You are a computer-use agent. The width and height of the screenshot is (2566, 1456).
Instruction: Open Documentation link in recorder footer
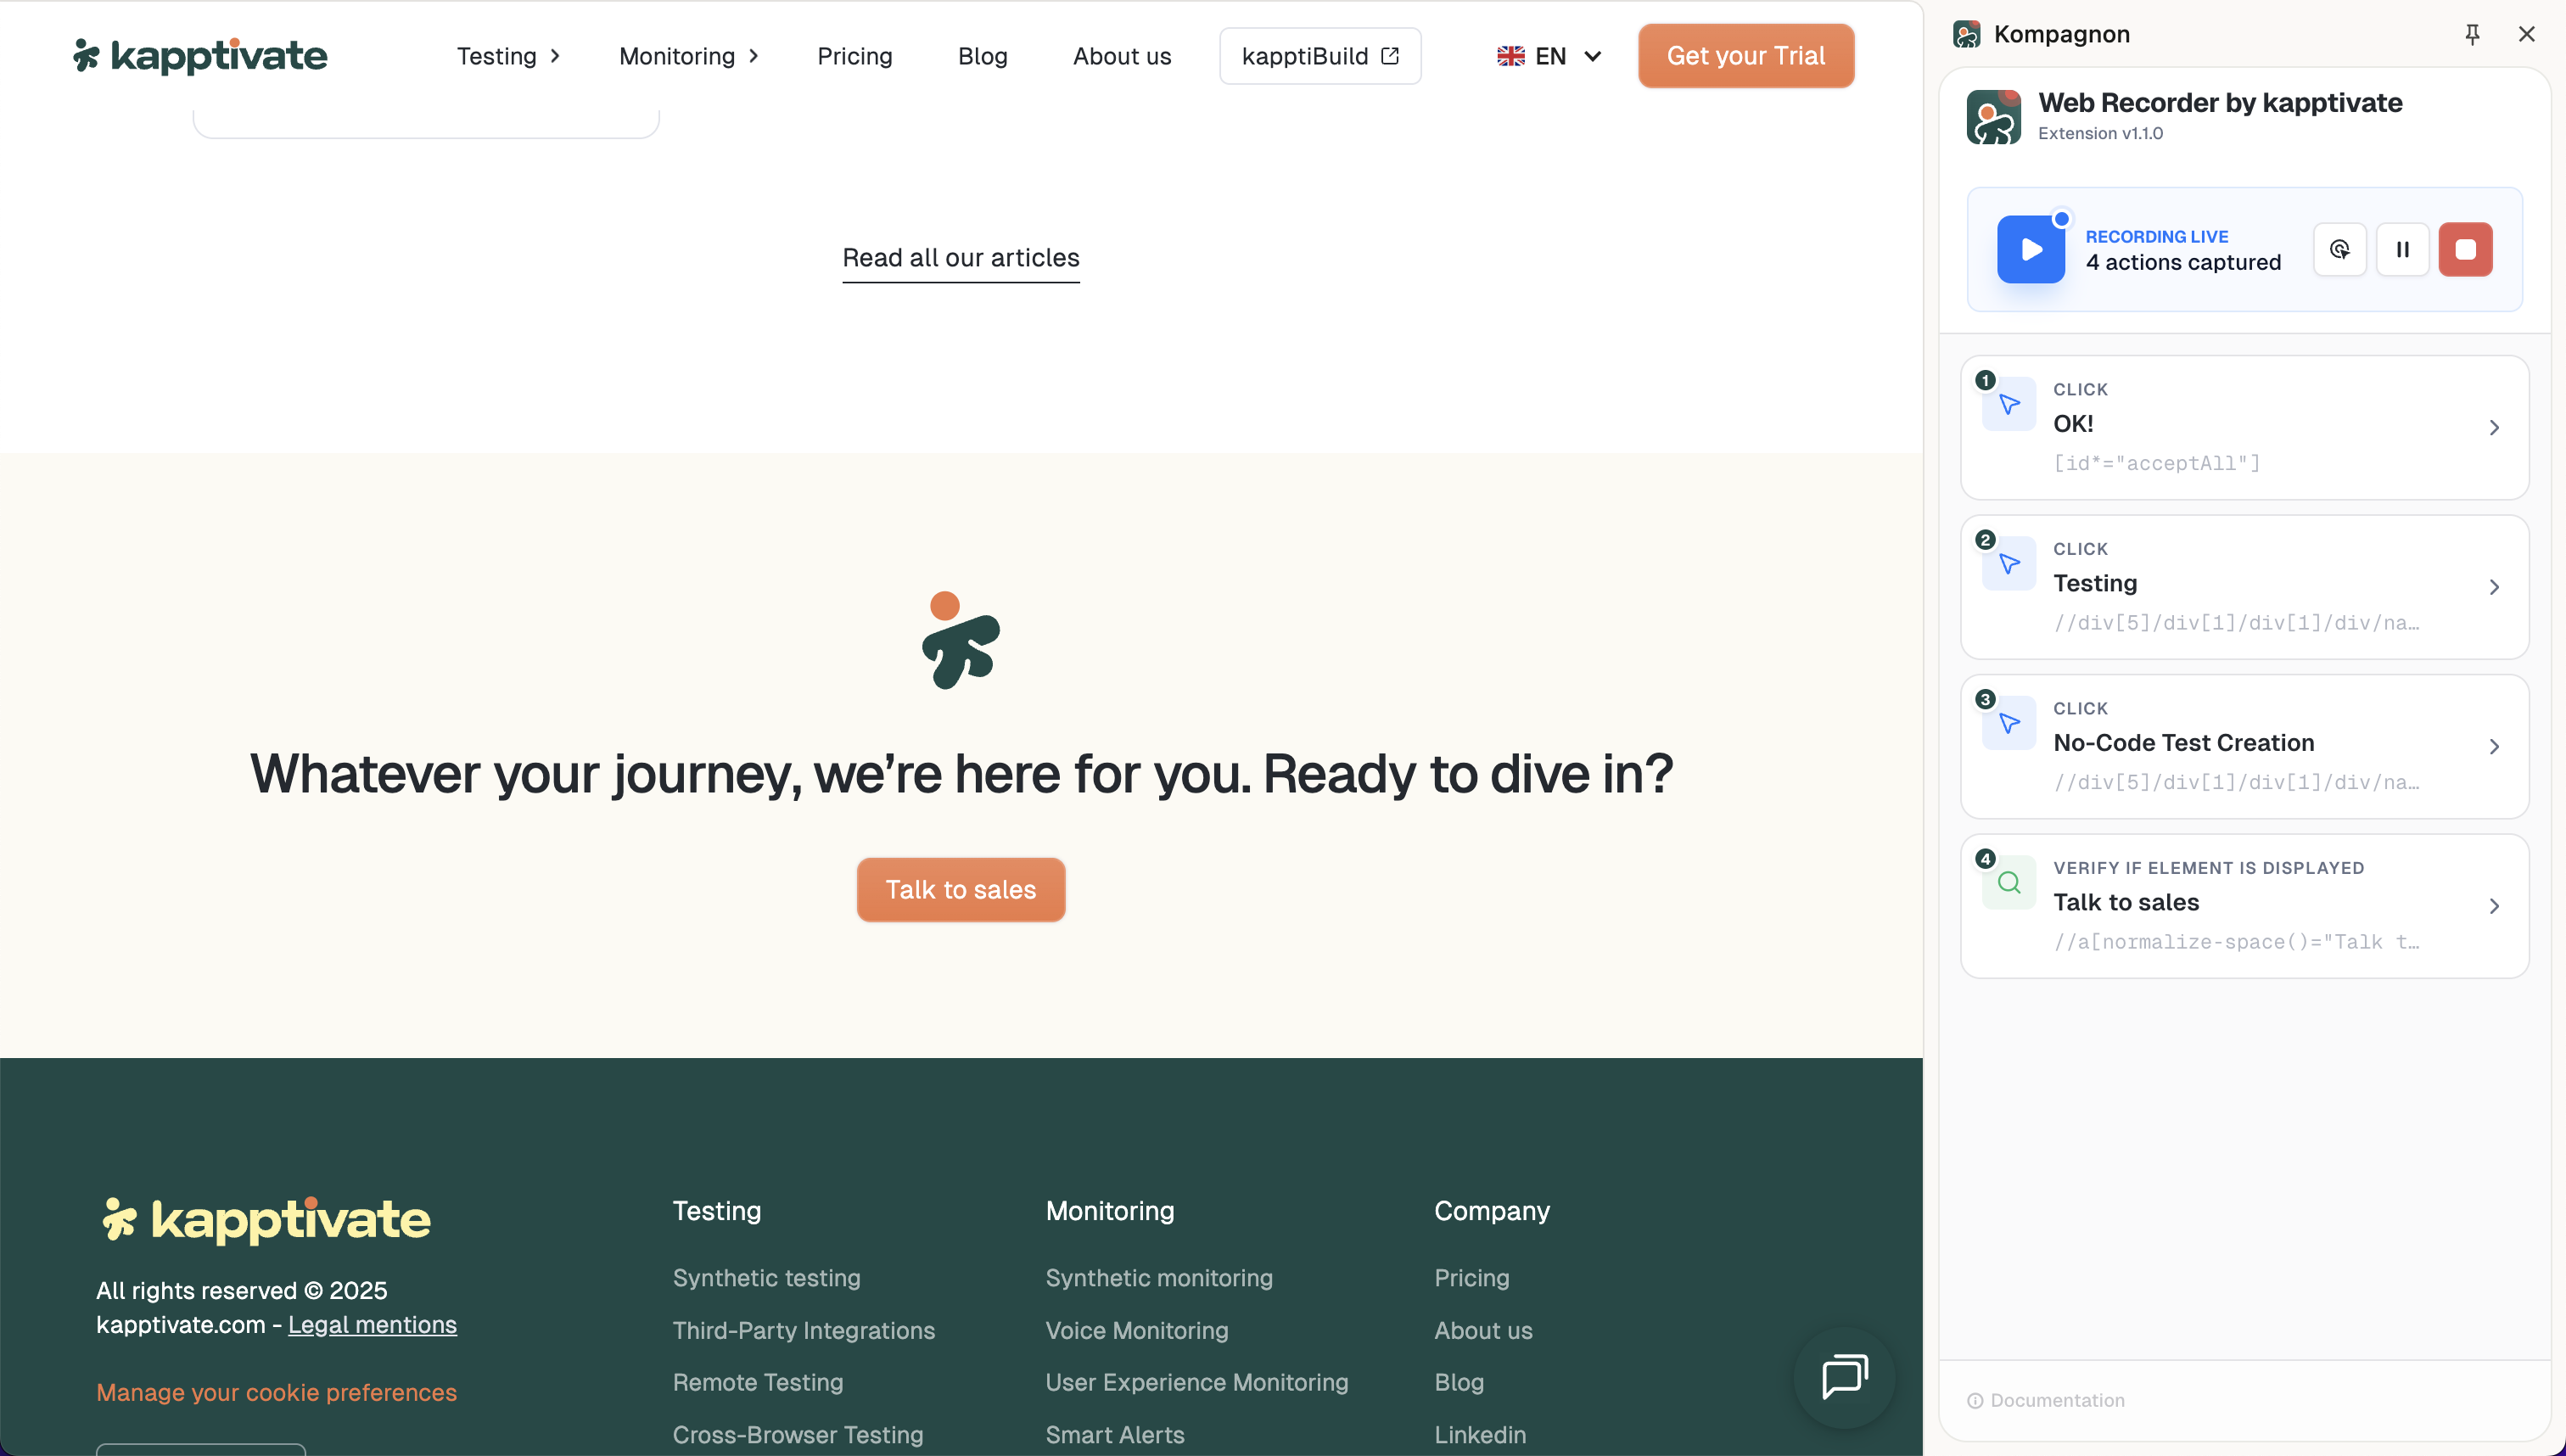click(x=2056, y=1400)
